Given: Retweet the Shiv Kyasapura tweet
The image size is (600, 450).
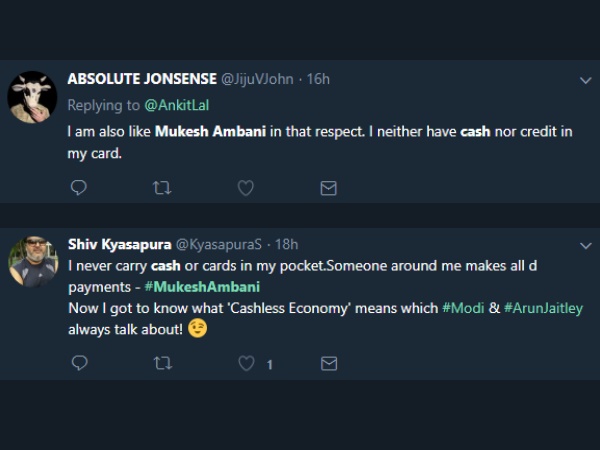Looking at the screenshot, I should pyautogui.click(x=162, y=365).
